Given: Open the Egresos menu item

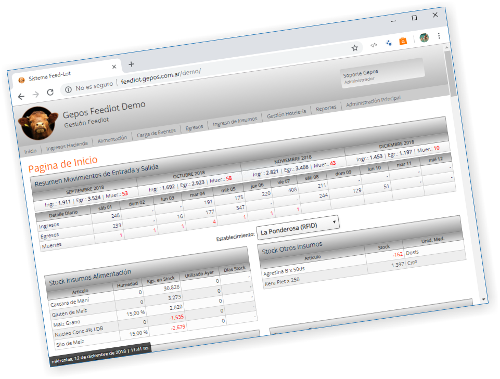Looking at the screenshot, I should coord(194,127).
